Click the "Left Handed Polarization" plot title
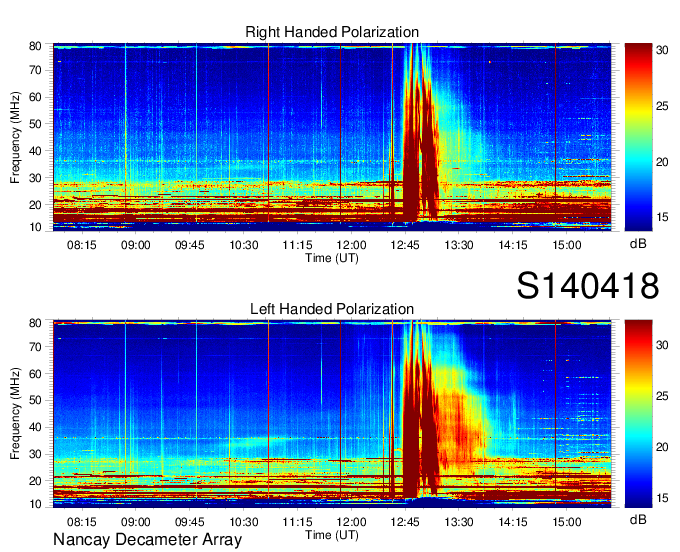Image resolution: width=680 pixels, height=552 pixels. [x=332, y=309]
